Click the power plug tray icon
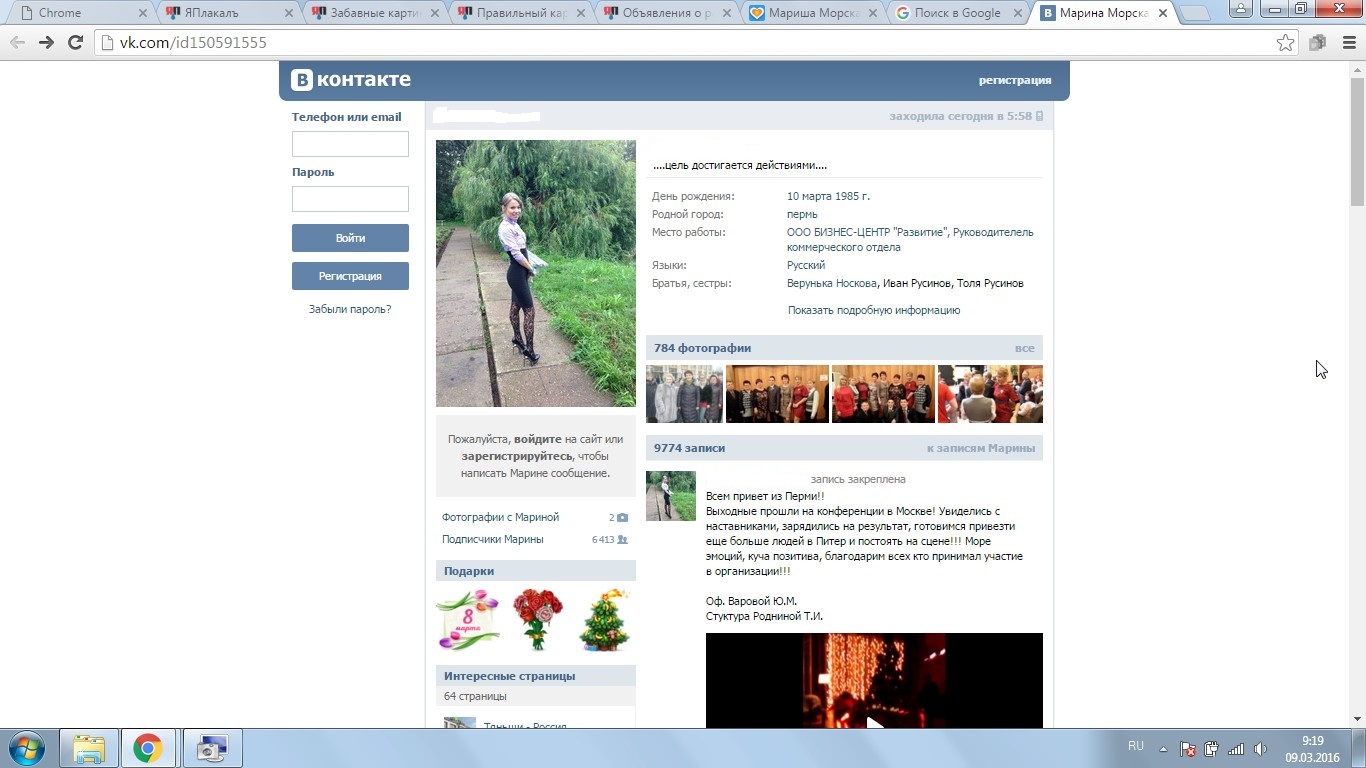 tap(1212, 748)
